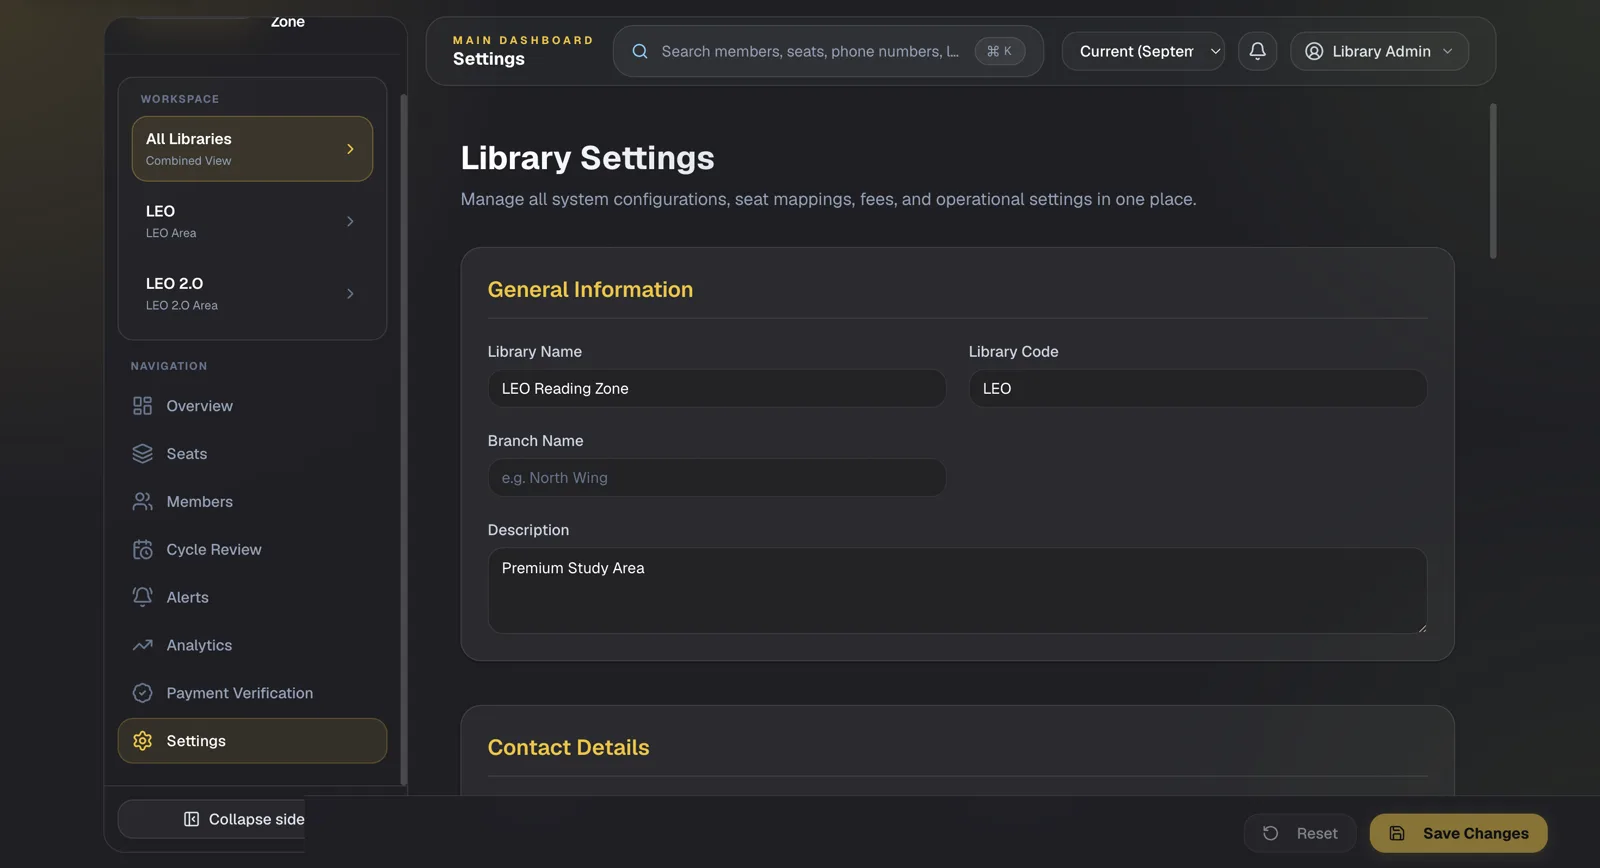
Task: Open the Library Admin account menu
Action: coord(1379,51)
